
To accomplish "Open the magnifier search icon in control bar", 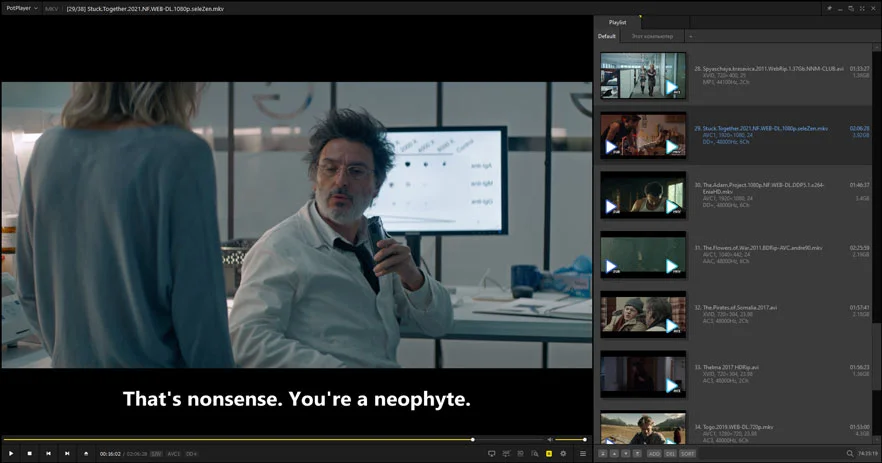I will pyautogui.click(x=534, y=453).
